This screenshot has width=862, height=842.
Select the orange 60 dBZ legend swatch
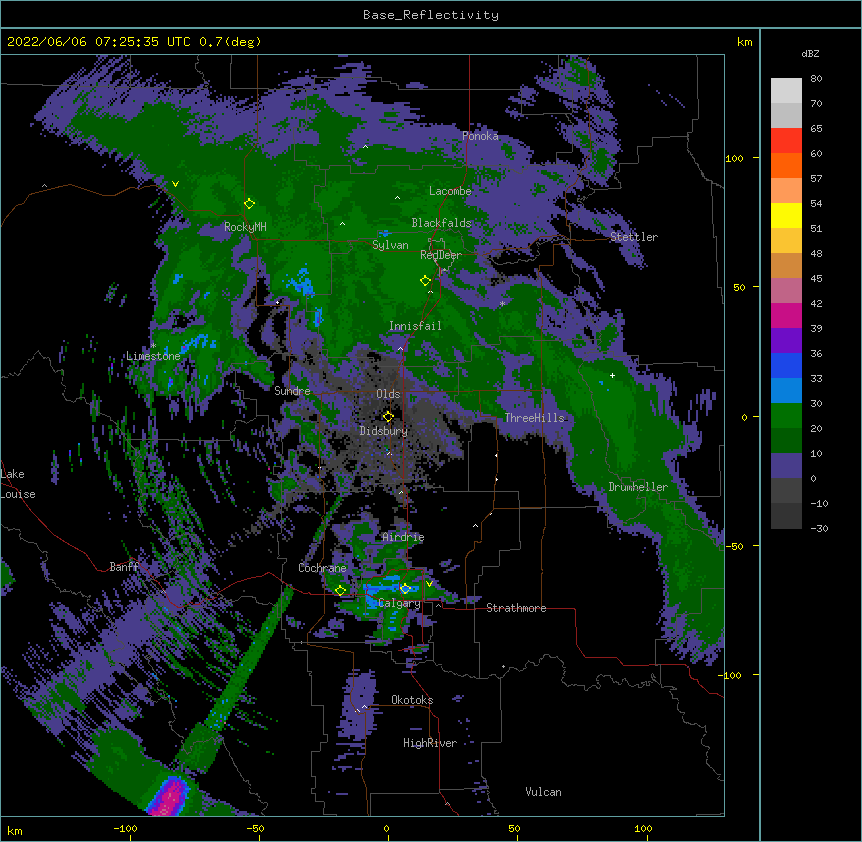(786, 165)
